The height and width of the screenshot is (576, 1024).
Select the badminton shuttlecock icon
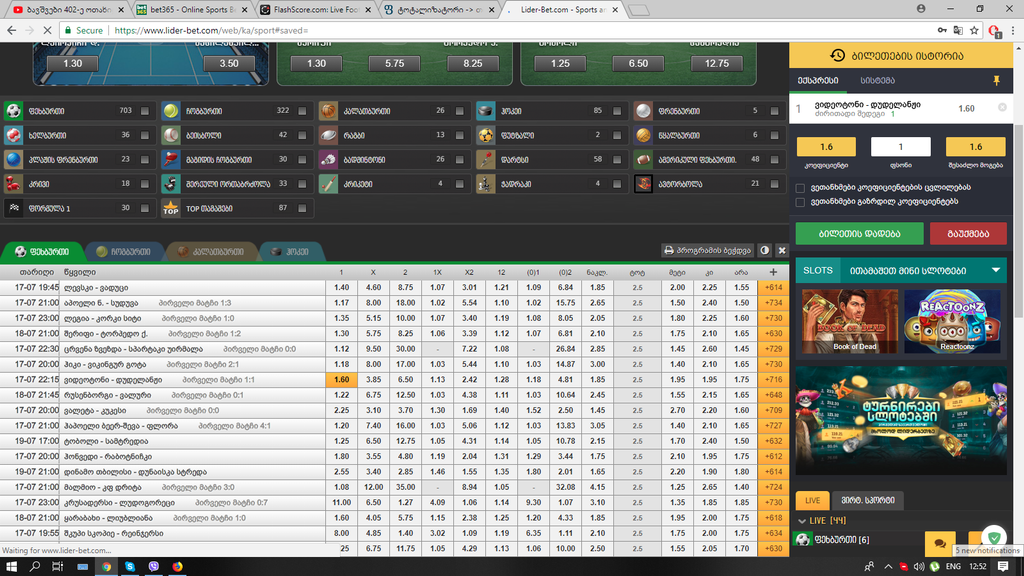point(328,159)
